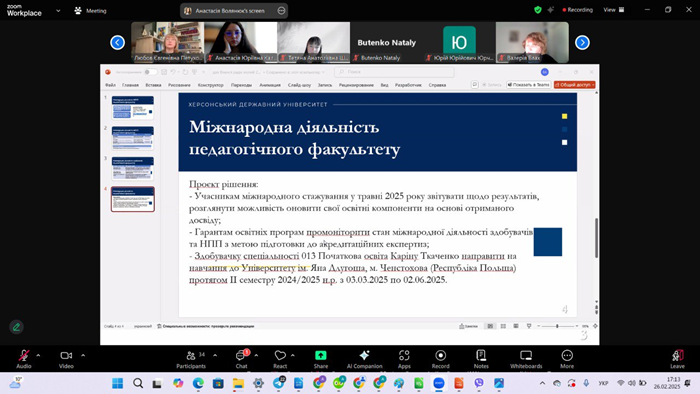This screenshot has width=700, height=394.
Task: Click the PowerPoint search field
Action: click(x=394, y=72)
